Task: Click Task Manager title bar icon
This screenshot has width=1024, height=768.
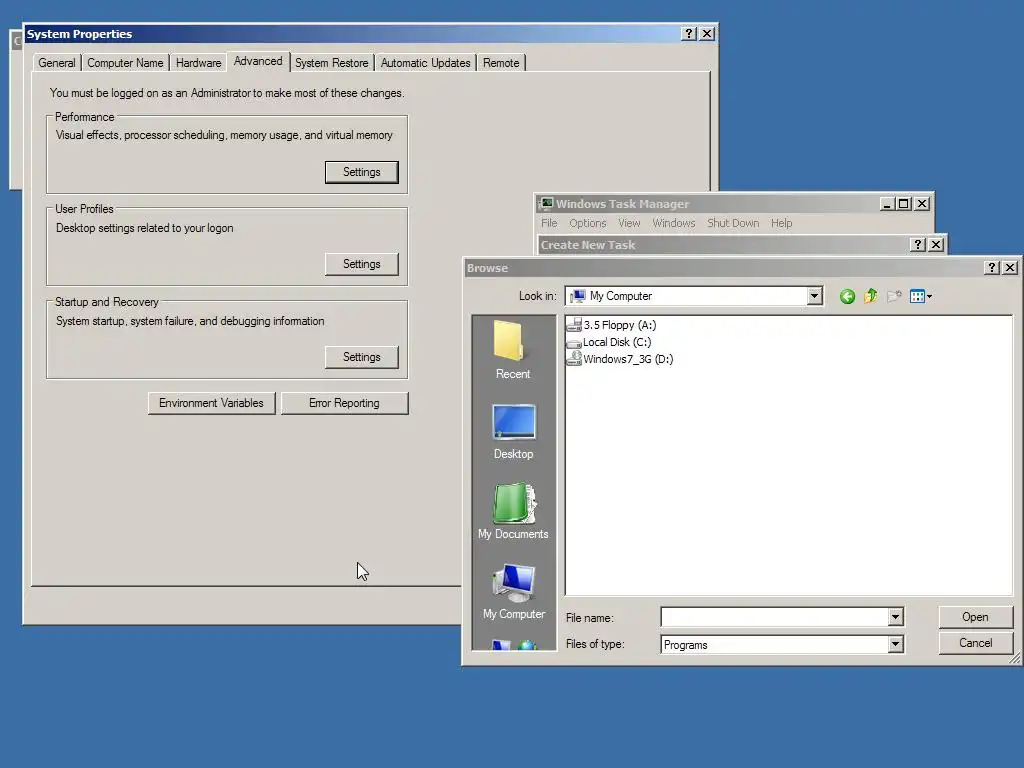Action: coord(546,204)
